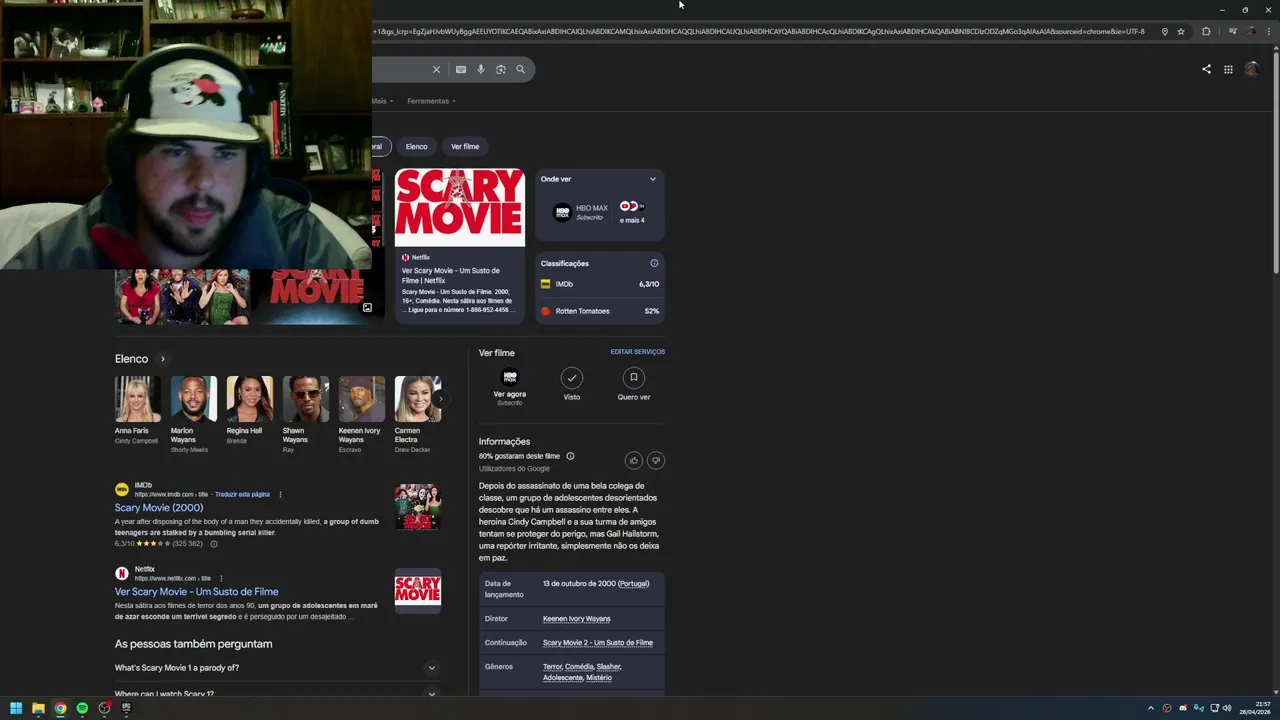Open the Netflix result three-dot menu
The height and width of the screenshot is (720, 1280).
(221, 578)
